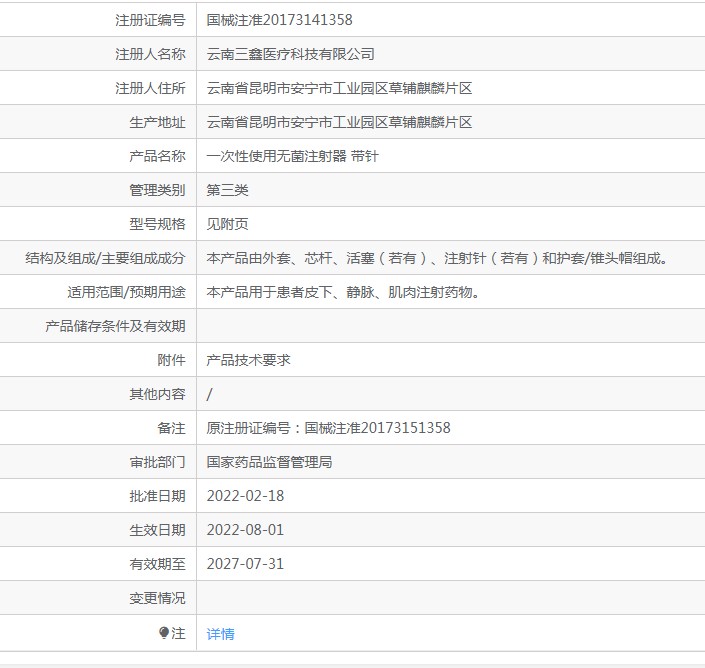This screenshot has height=668, width=705.
Task: Click approval date 2022-02-18
Action: (x=245, y=496)
